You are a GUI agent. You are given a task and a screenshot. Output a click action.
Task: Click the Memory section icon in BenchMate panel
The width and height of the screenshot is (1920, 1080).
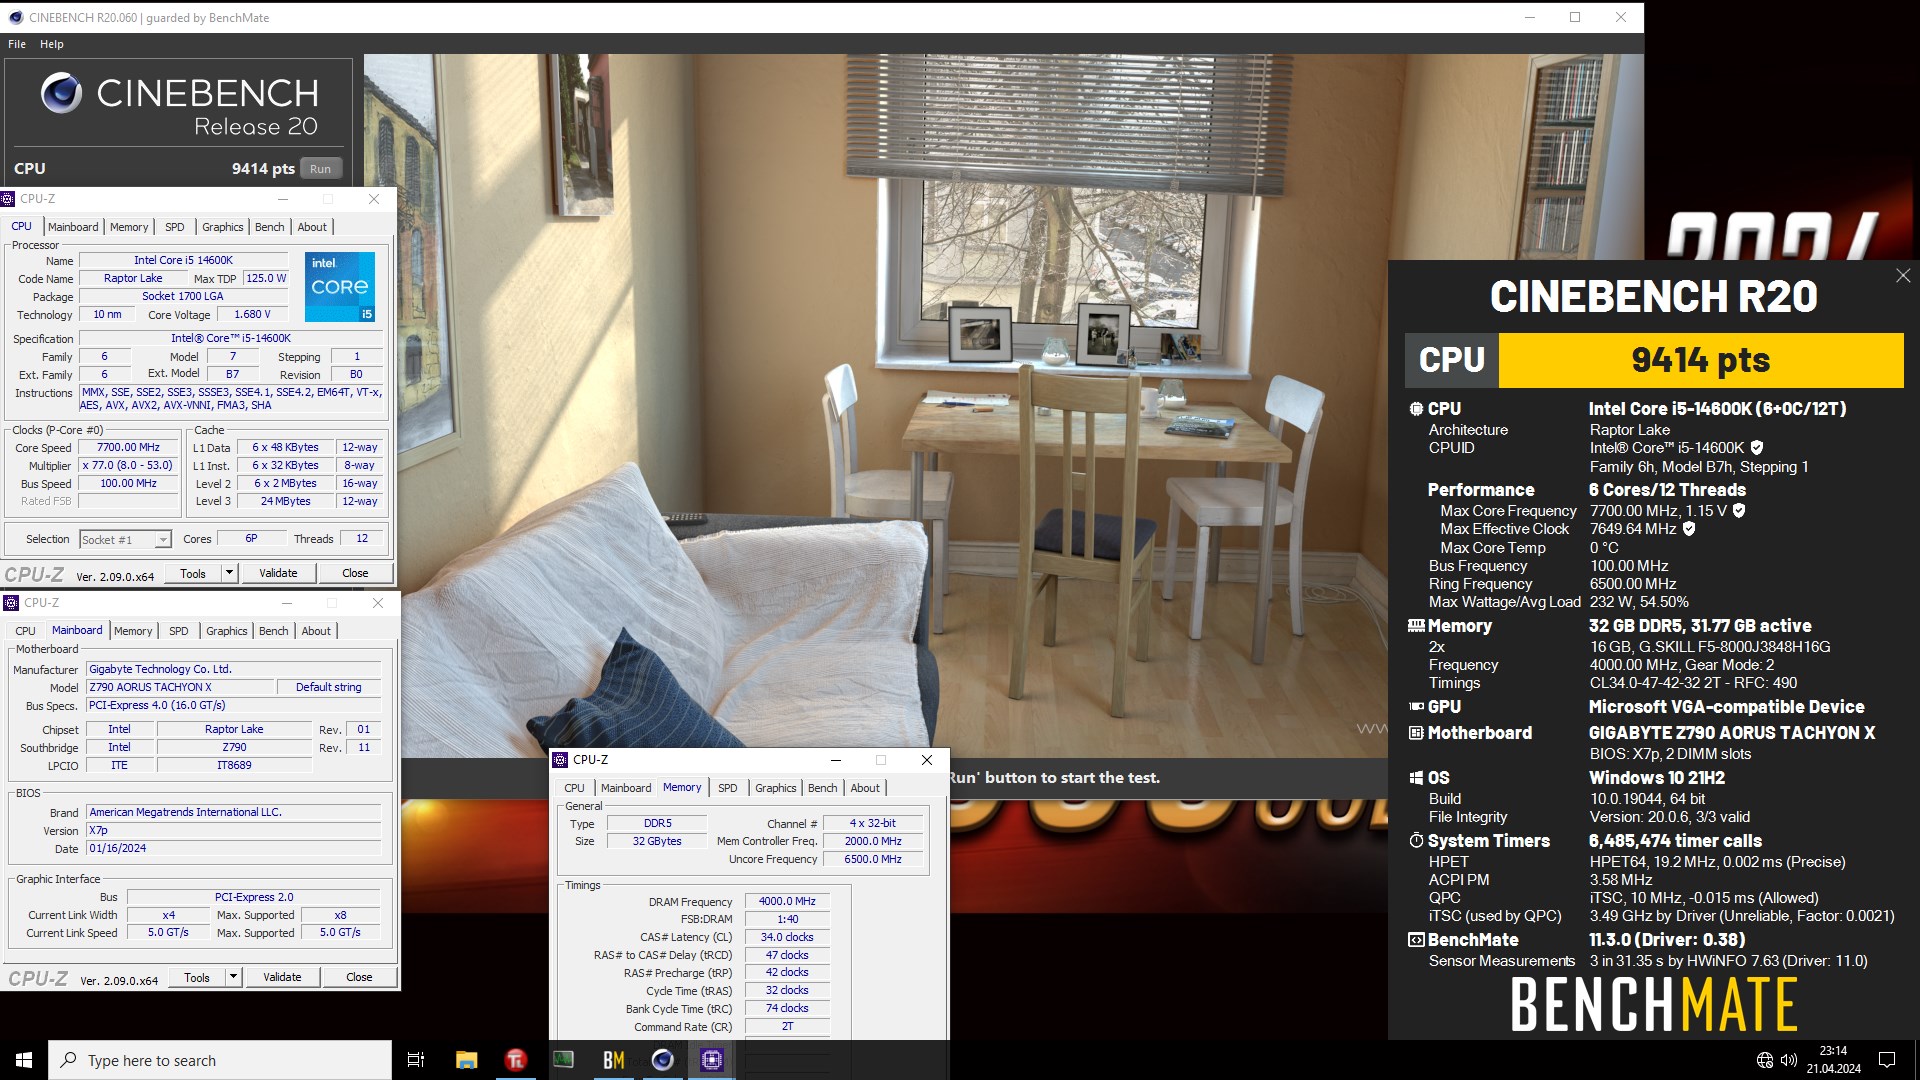(x=1416, y=626)
